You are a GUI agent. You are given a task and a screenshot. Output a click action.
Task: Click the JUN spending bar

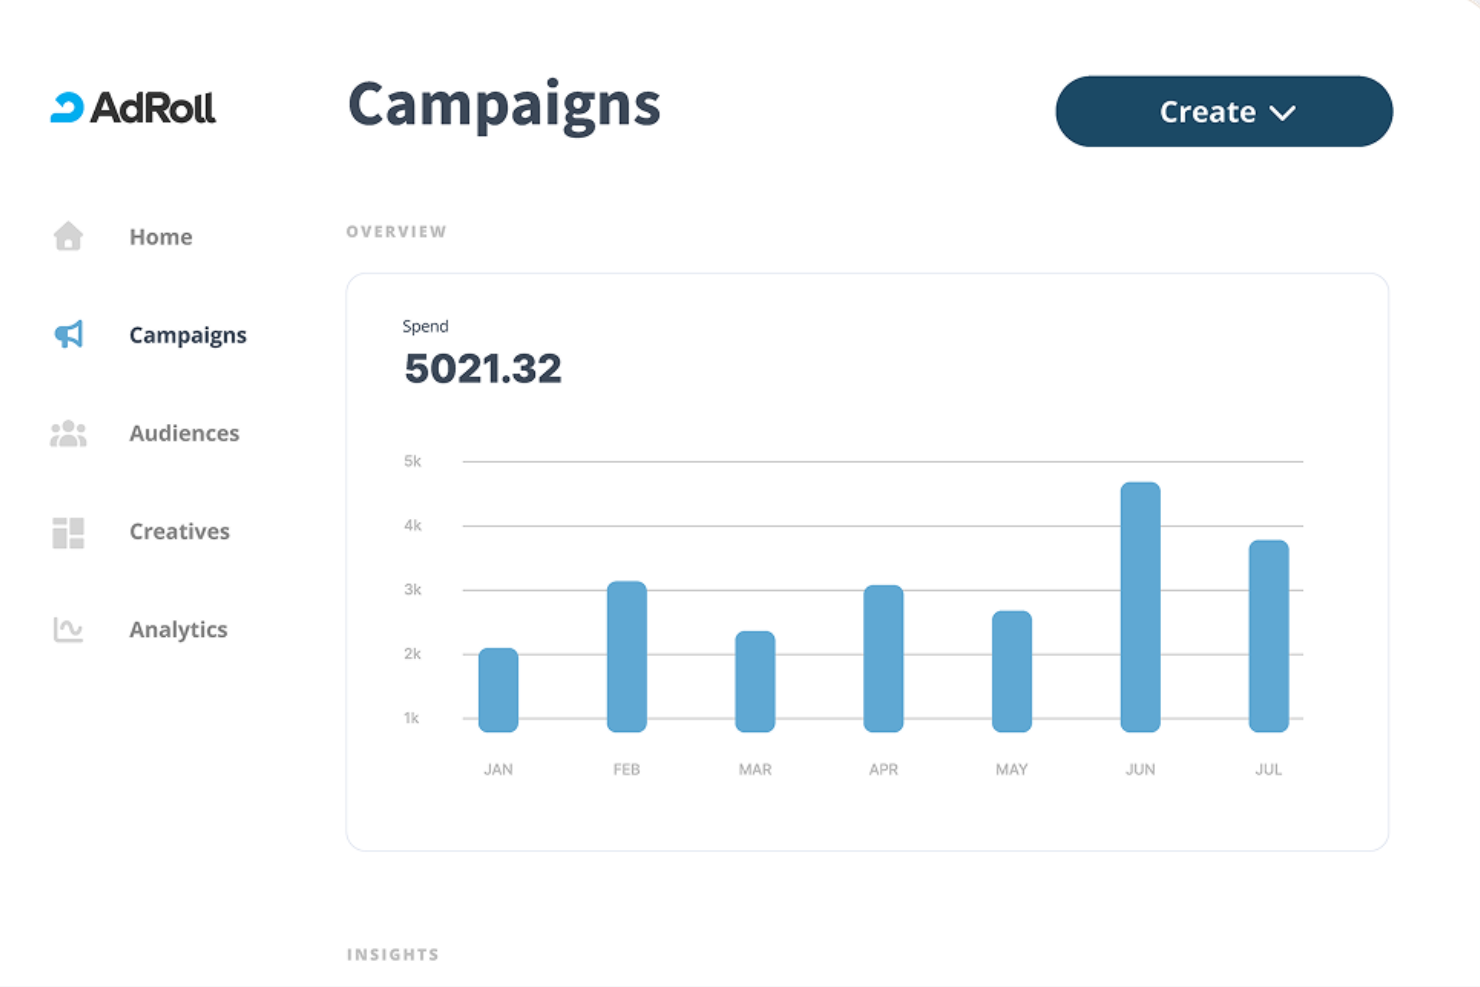point(1140,605)
